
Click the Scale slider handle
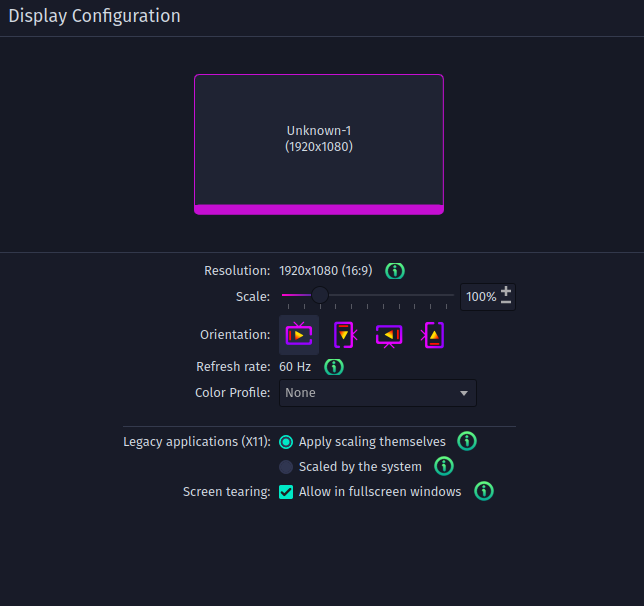[x=320, y=295]
